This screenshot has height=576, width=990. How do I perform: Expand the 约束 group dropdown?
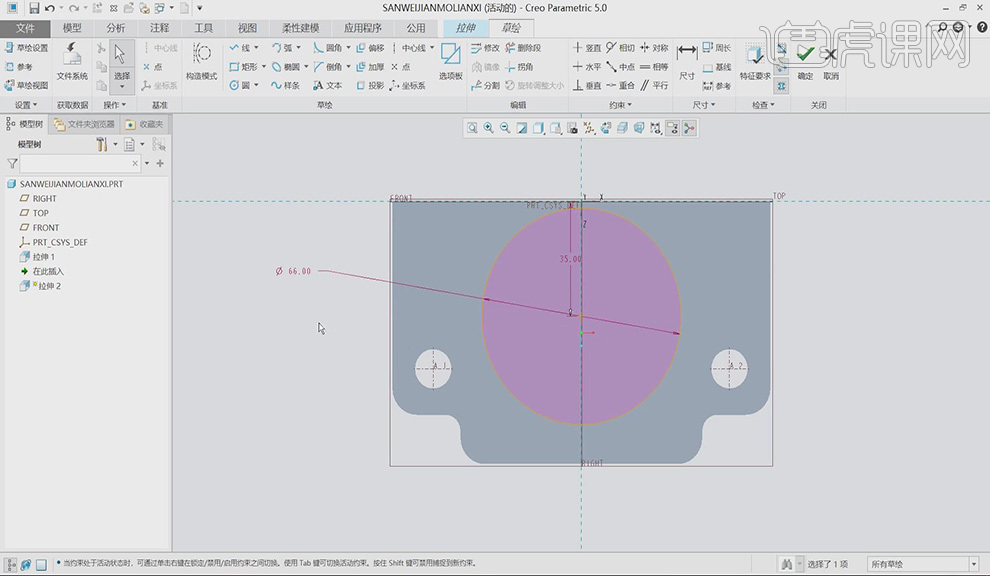[x=621, y=105]
